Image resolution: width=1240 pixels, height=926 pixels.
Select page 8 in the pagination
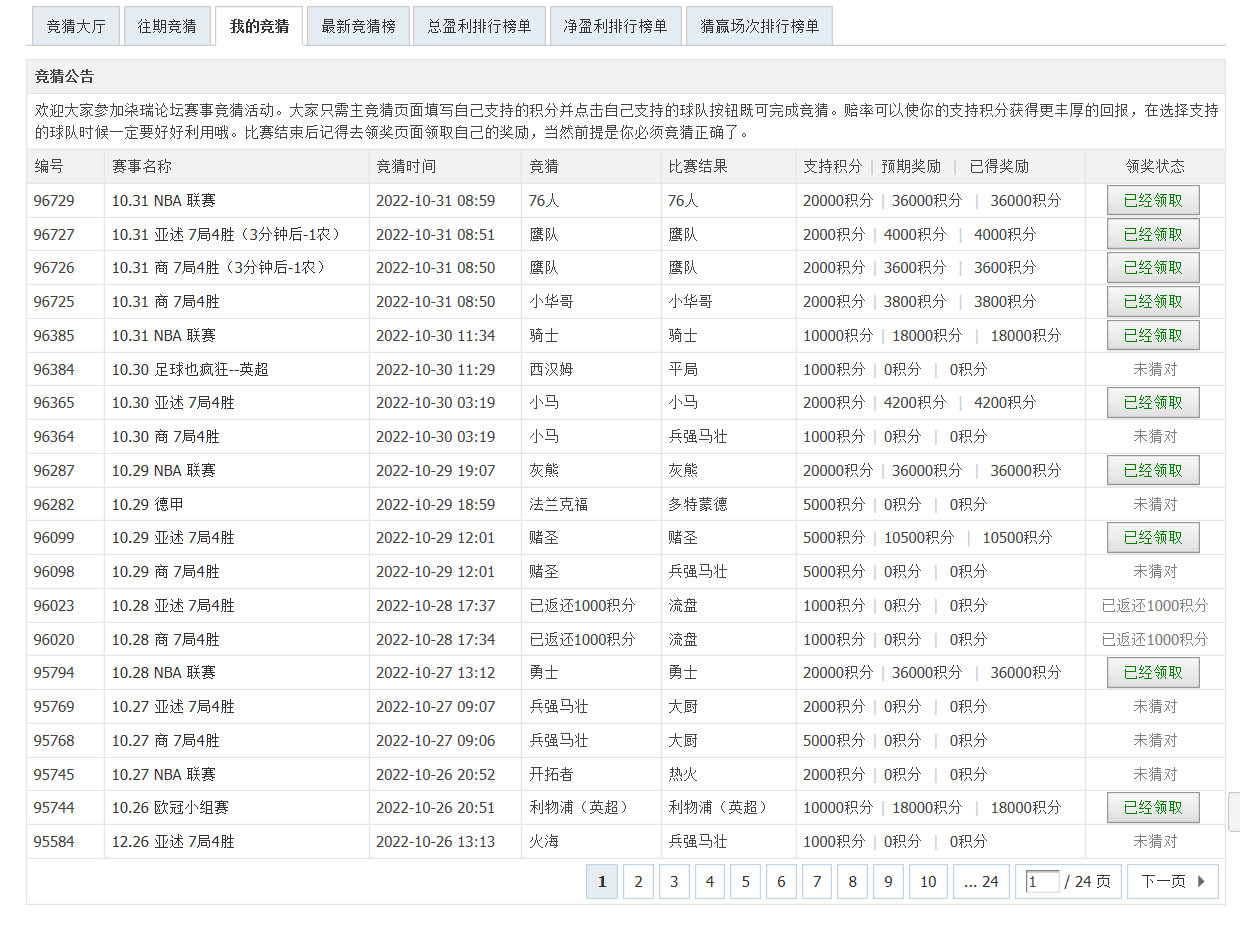852,882
